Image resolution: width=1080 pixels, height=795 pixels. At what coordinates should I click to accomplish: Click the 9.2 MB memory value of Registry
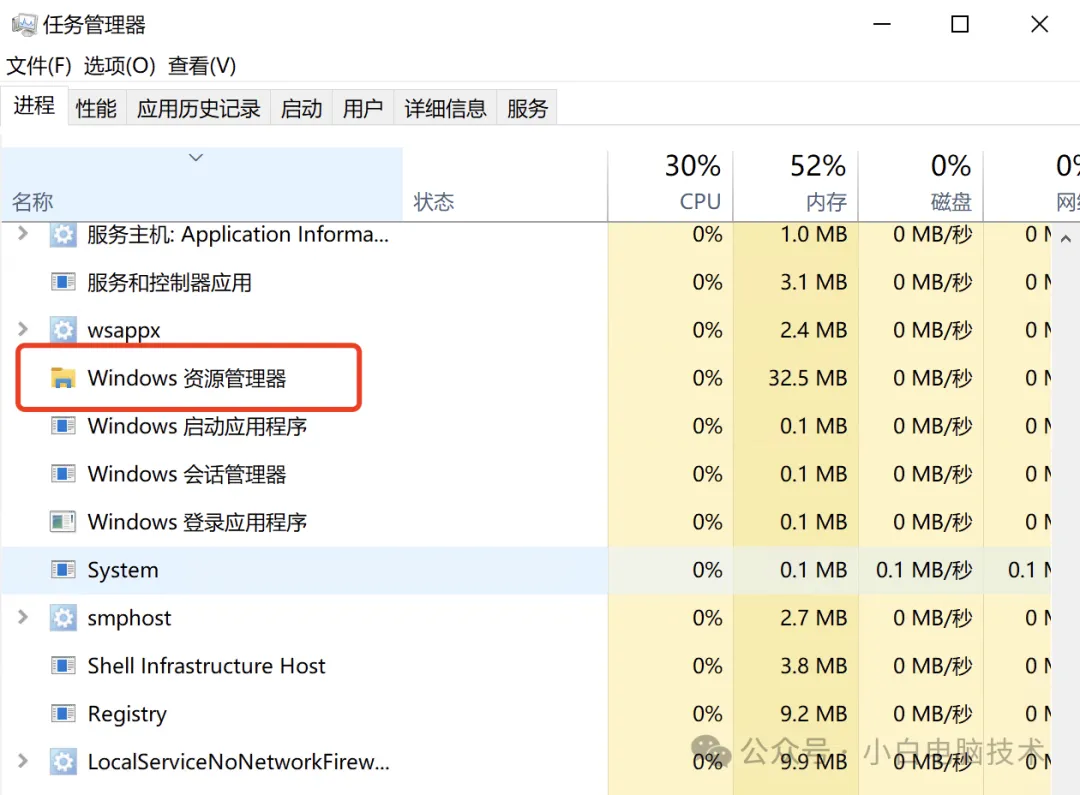(813, 714)
